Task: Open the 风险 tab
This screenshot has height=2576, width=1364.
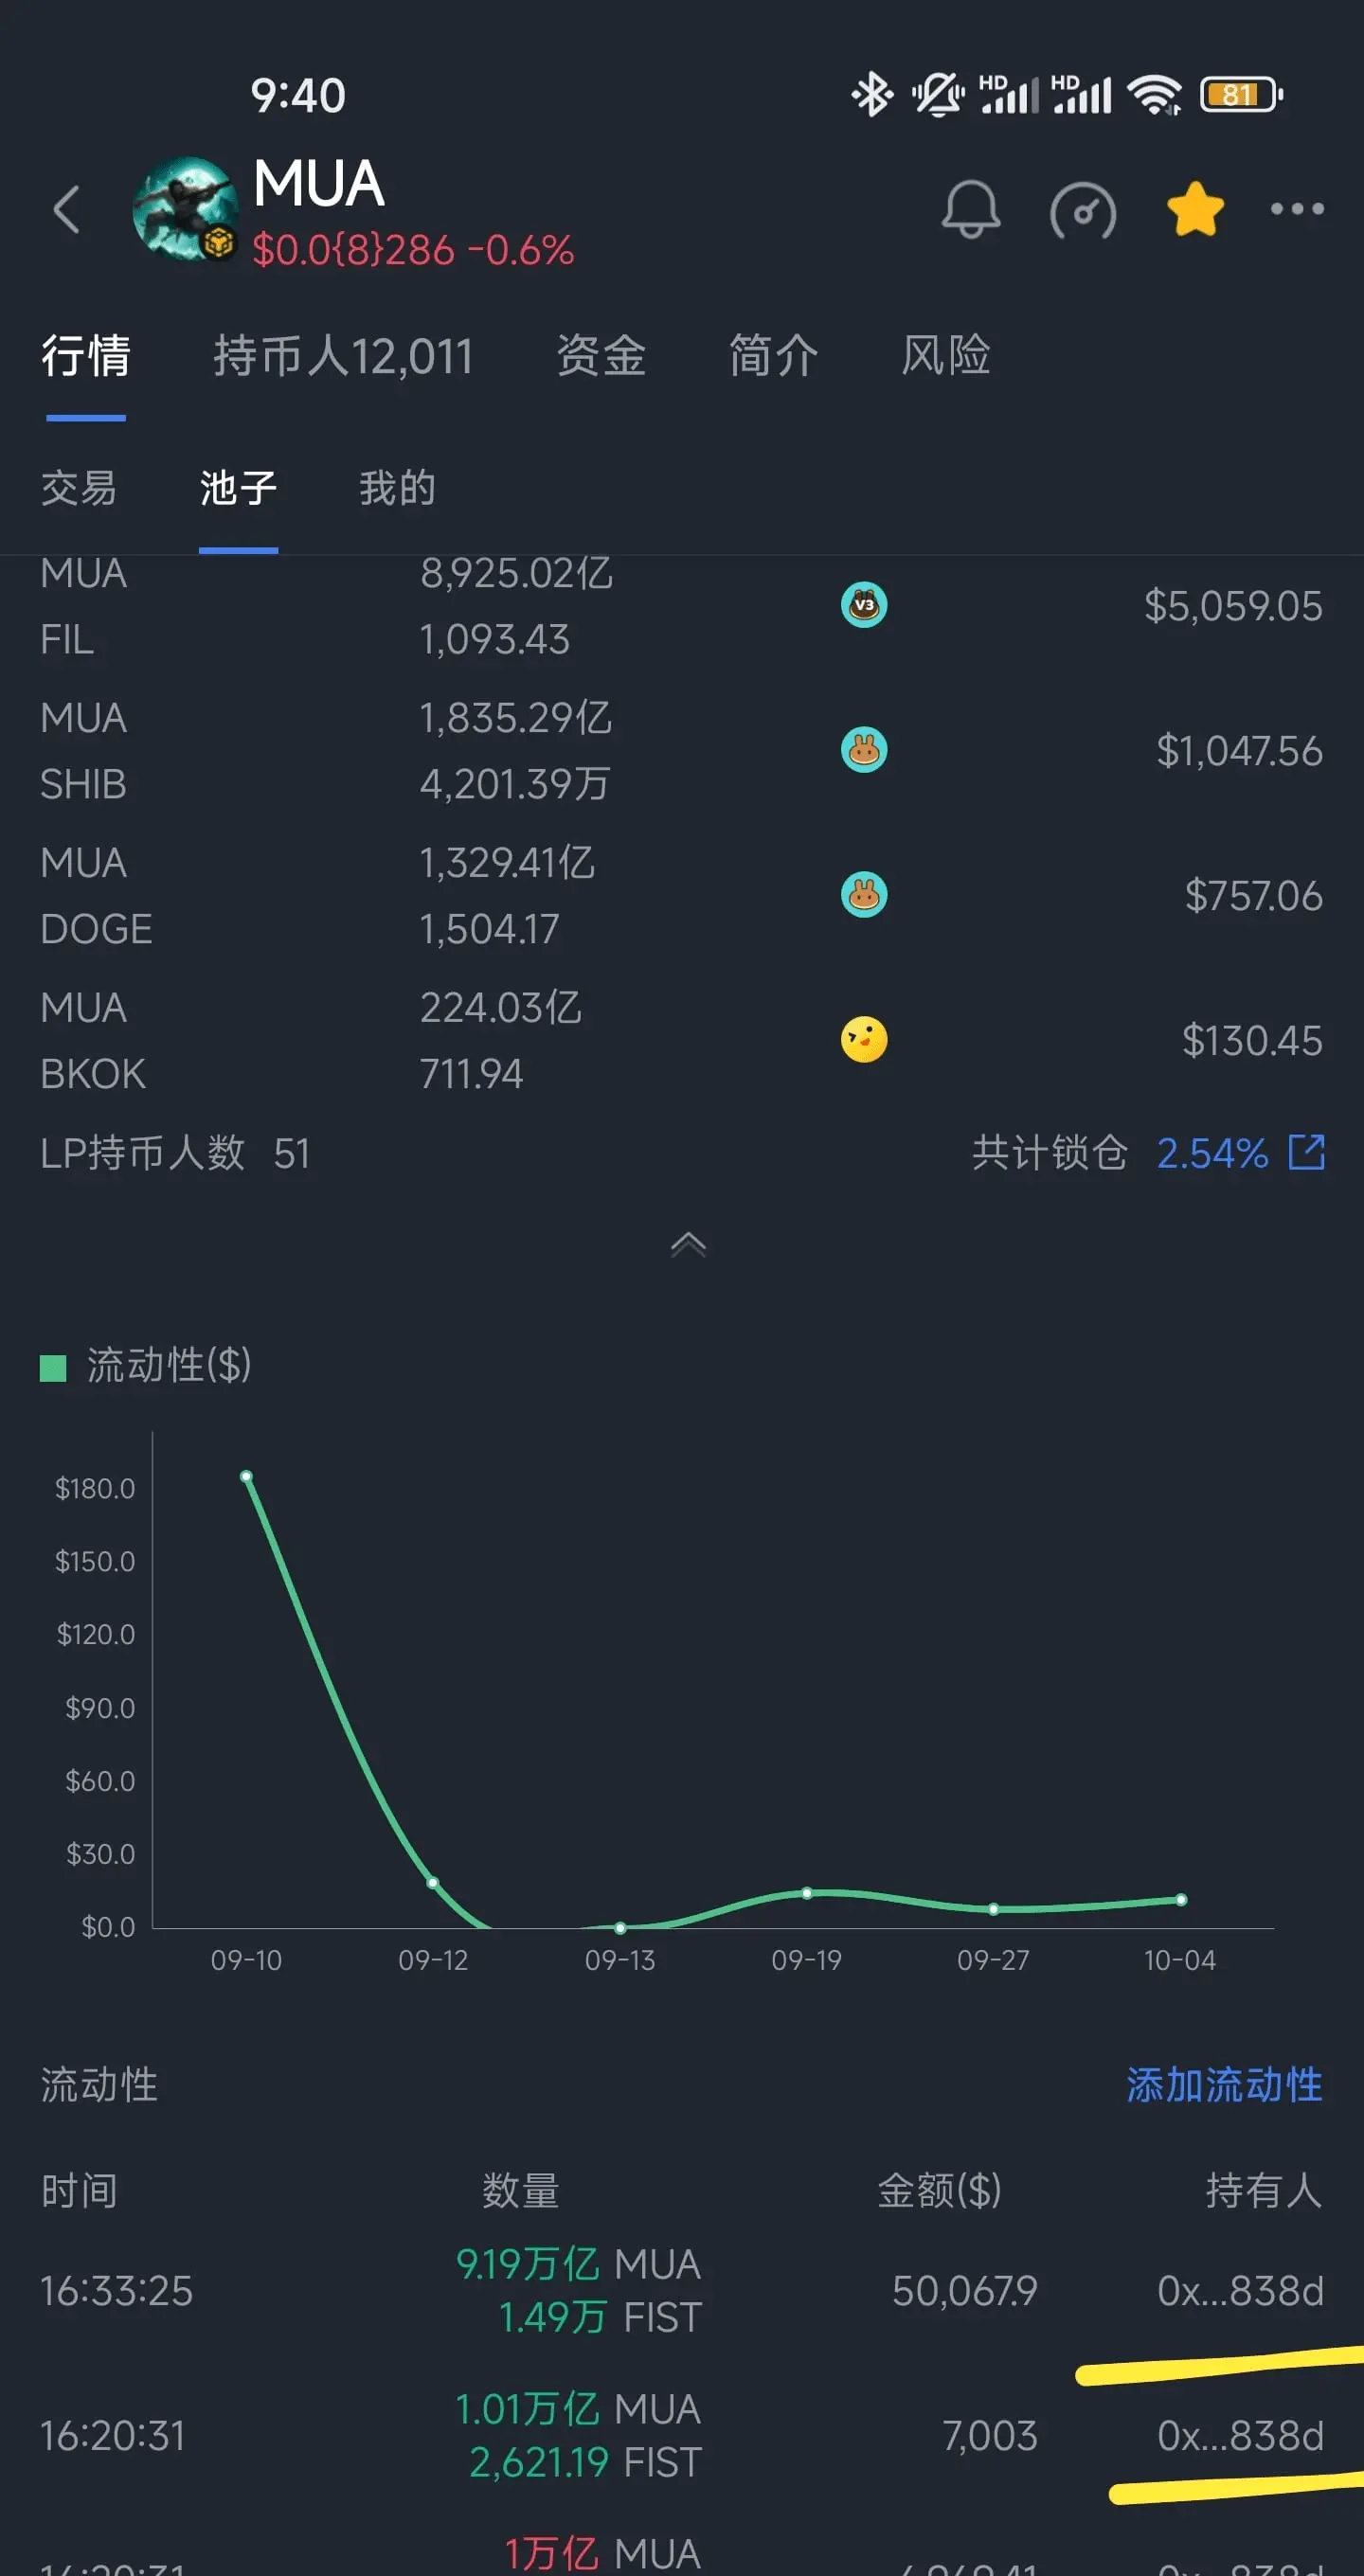Action: (x=946, y=355)
